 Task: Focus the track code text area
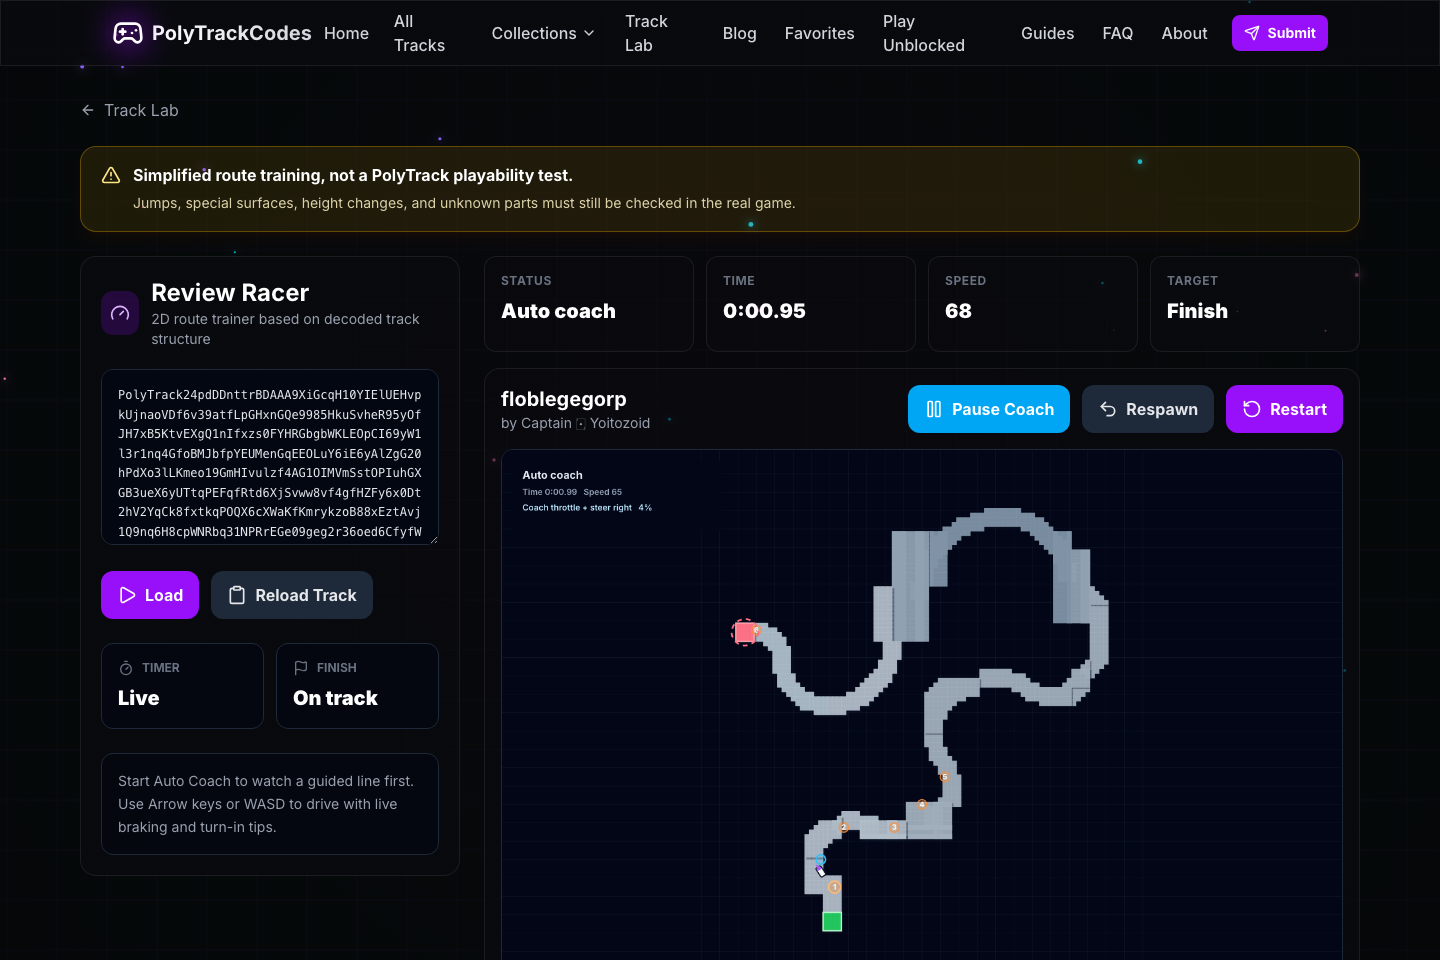(x=270, y=457)
